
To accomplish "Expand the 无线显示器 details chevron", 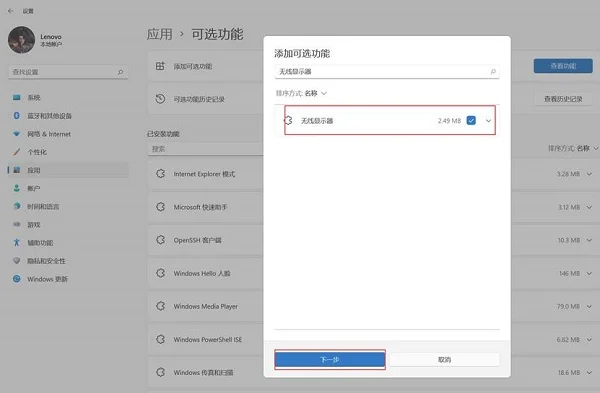I will (488, 121).
